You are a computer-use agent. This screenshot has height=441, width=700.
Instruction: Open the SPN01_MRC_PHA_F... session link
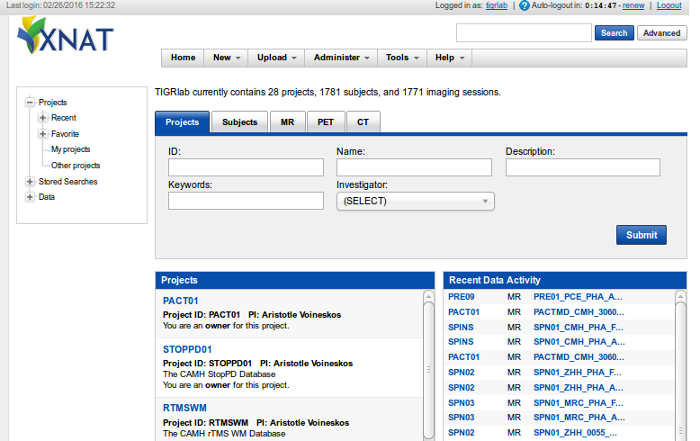pos(578,403)
